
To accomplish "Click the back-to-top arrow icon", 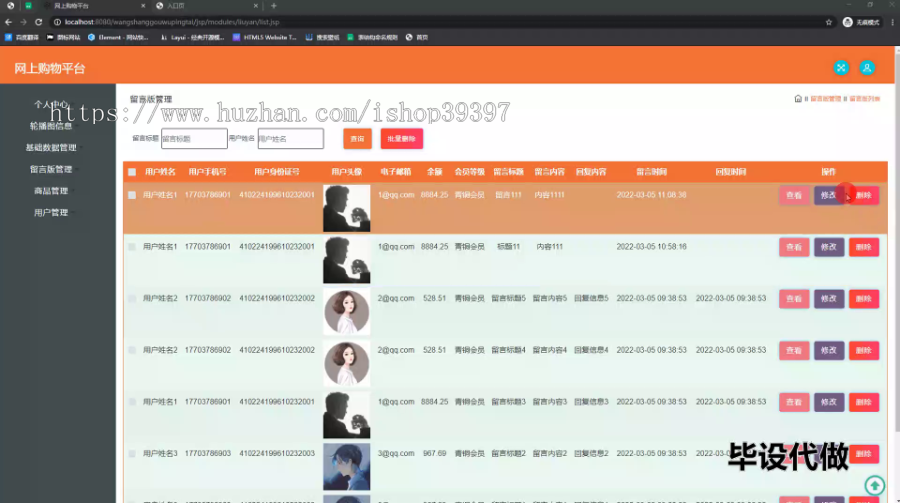I will pos(875,486).
